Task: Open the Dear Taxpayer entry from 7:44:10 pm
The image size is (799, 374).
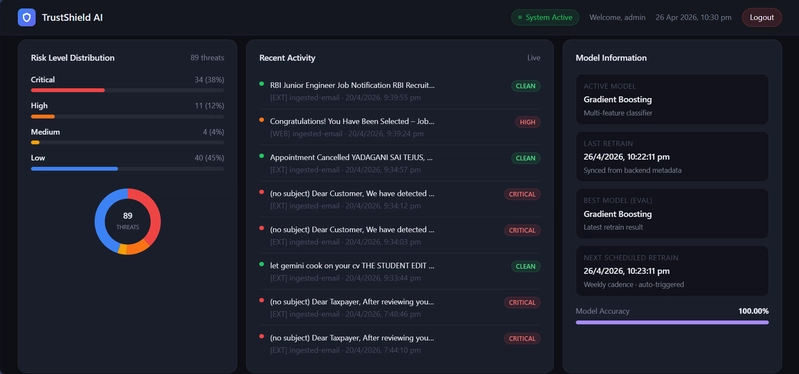Action: coord(400,344)
